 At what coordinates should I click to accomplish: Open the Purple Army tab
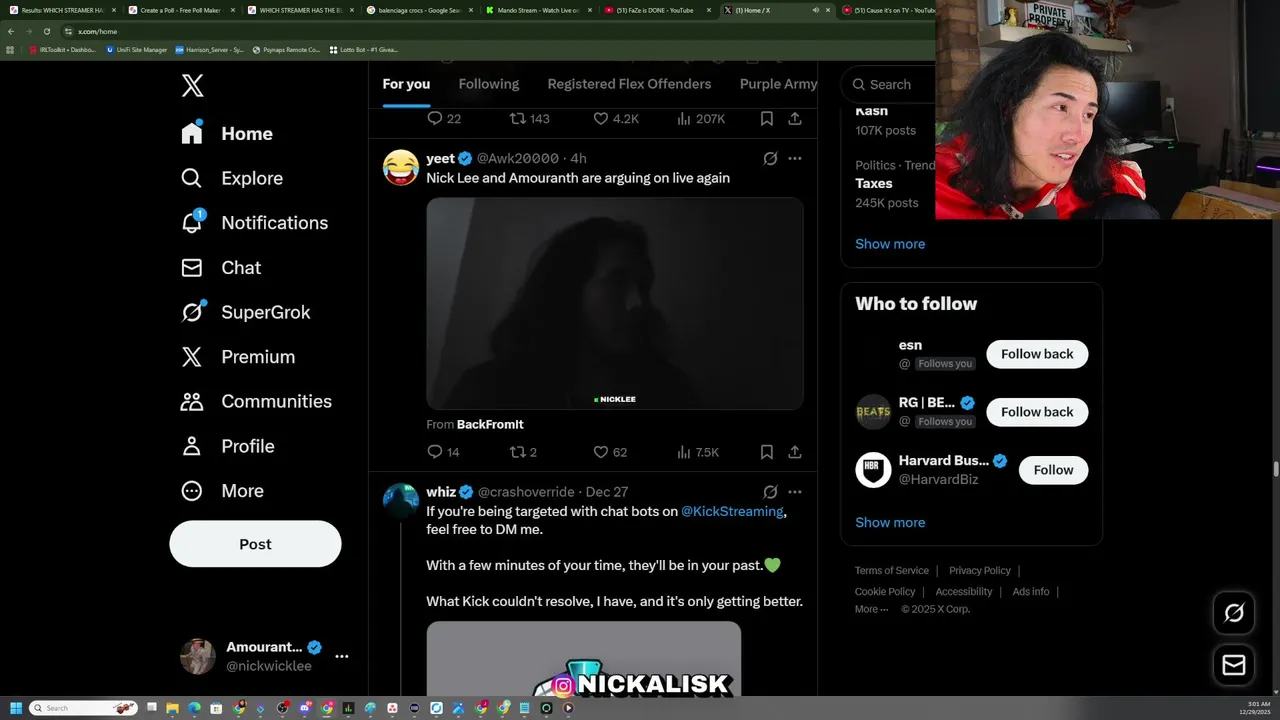point(778,84)
